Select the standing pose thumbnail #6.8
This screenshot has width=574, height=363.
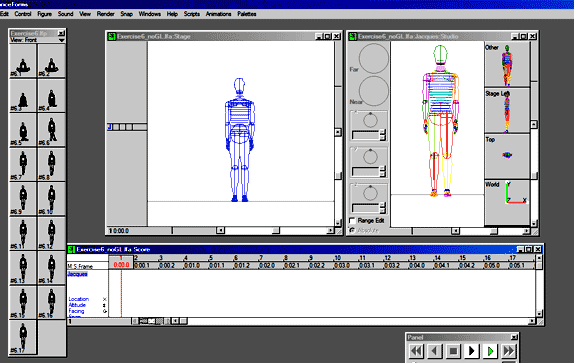tap(51, 164)
